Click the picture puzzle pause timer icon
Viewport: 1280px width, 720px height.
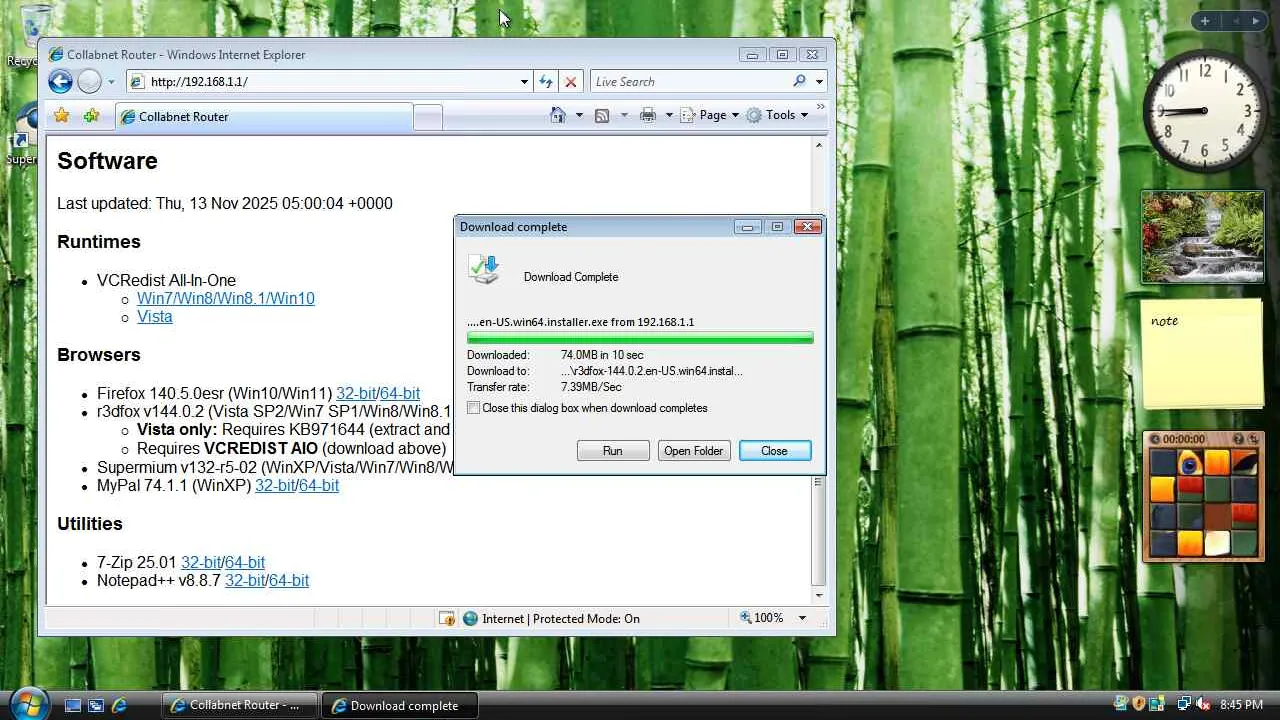tap(1154, 439)
